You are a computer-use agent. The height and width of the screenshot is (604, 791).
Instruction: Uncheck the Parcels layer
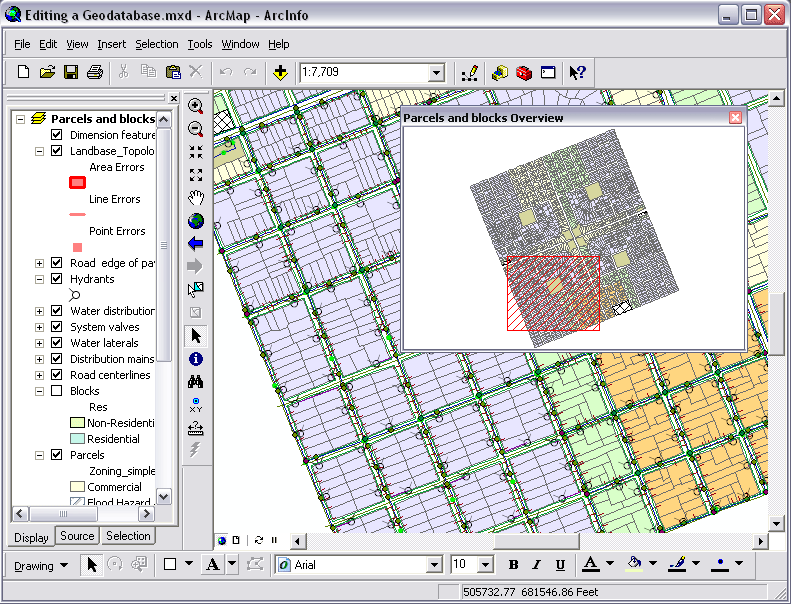point(56,455)
